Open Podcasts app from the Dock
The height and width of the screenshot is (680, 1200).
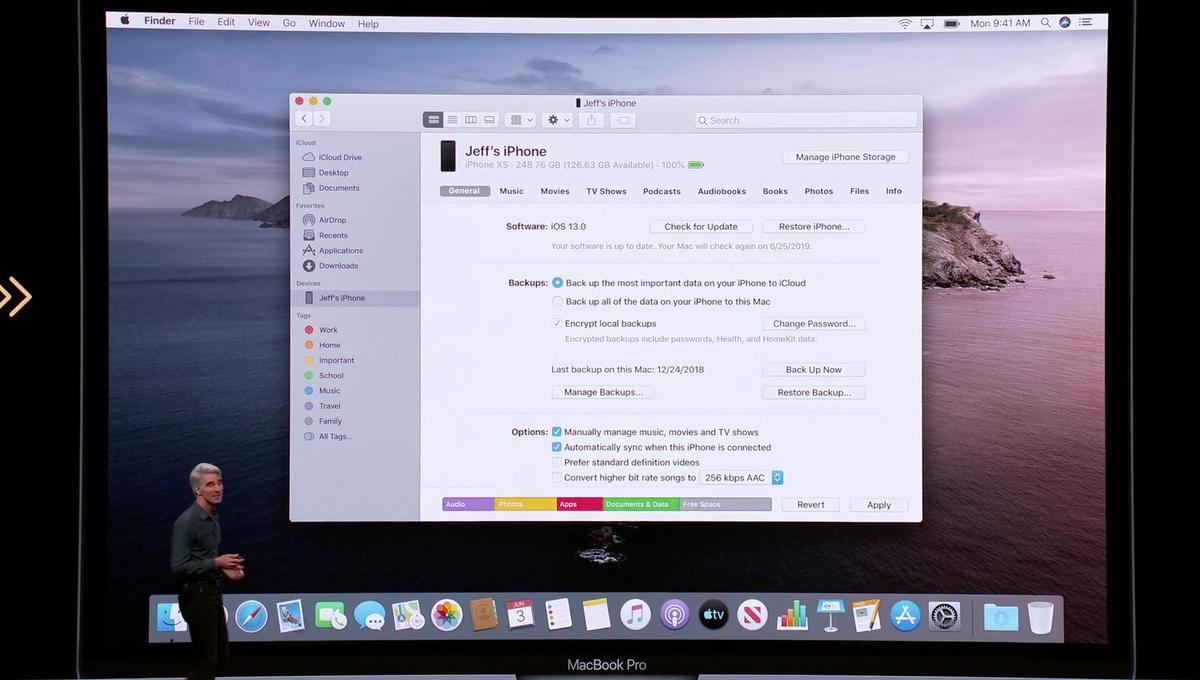click(x=675, y=615)
